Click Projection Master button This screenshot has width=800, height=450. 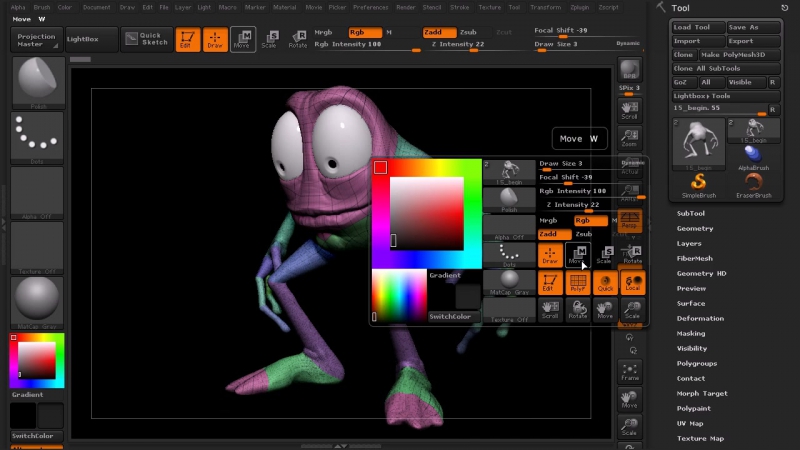point(35,39)
